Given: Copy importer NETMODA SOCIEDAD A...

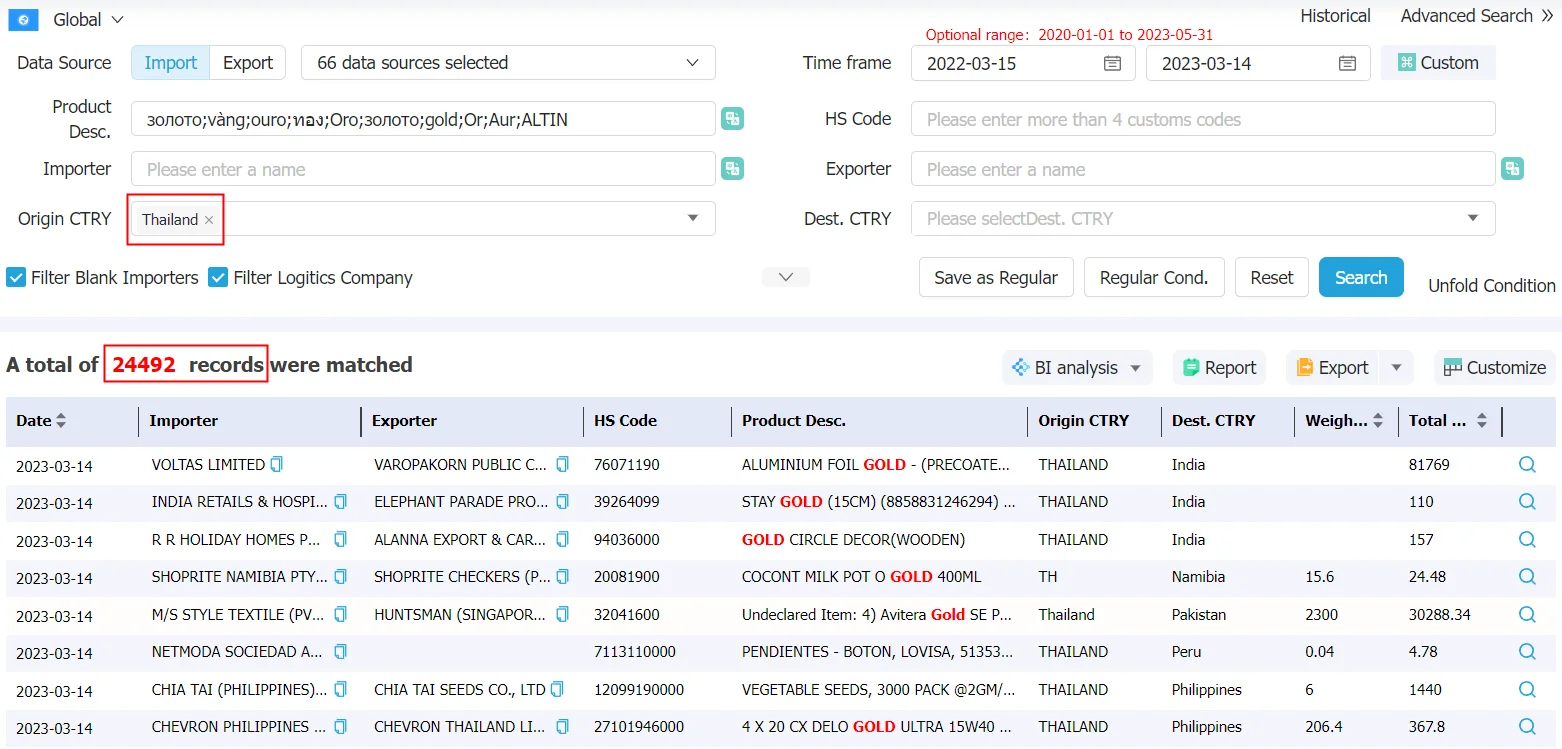Looking at the screenshot, I should pos(340,652).
